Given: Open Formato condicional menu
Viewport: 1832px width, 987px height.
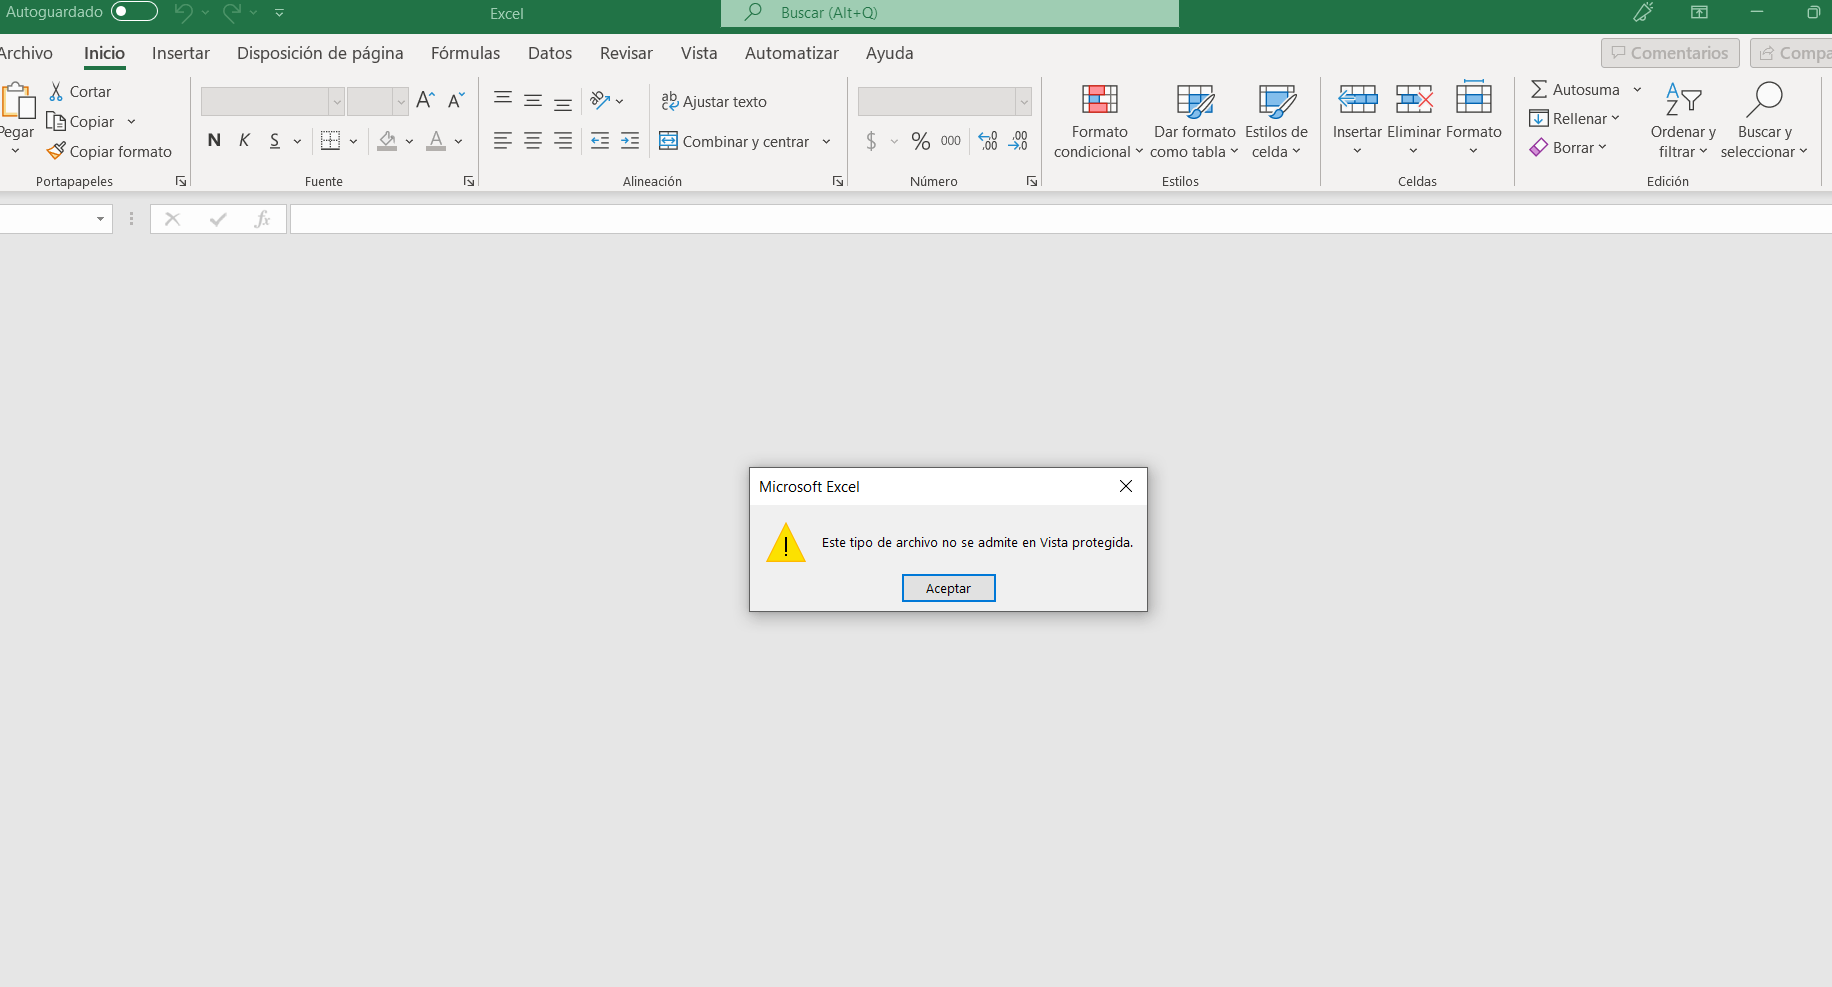Looking at the screenshot, I should tap(1099, 121).
